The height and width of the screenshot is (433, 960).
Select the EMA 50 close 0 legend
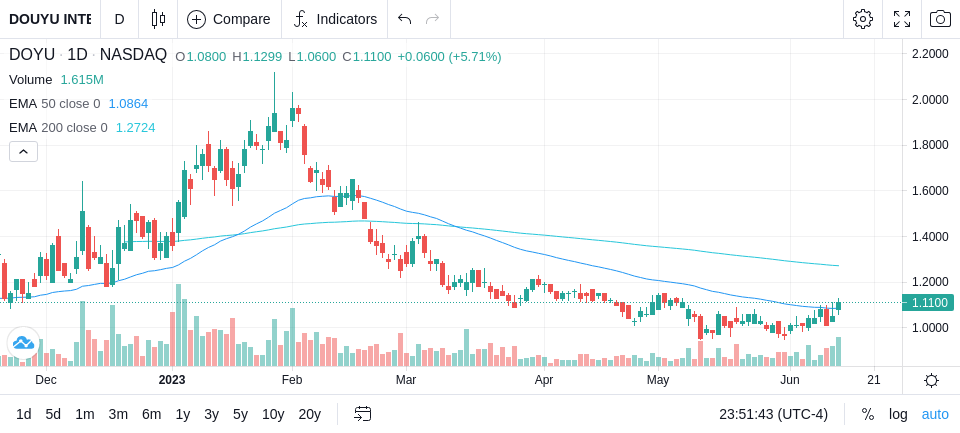54,104
